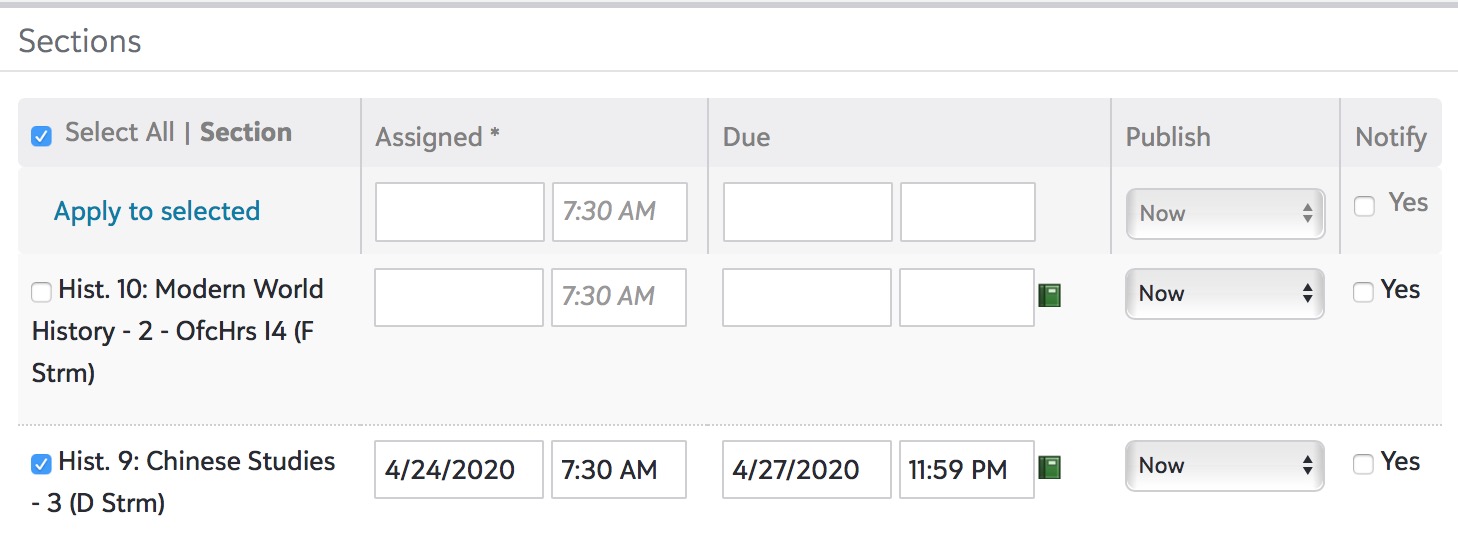Click the green book icon for Chinese Studies

pos(1049,467)
